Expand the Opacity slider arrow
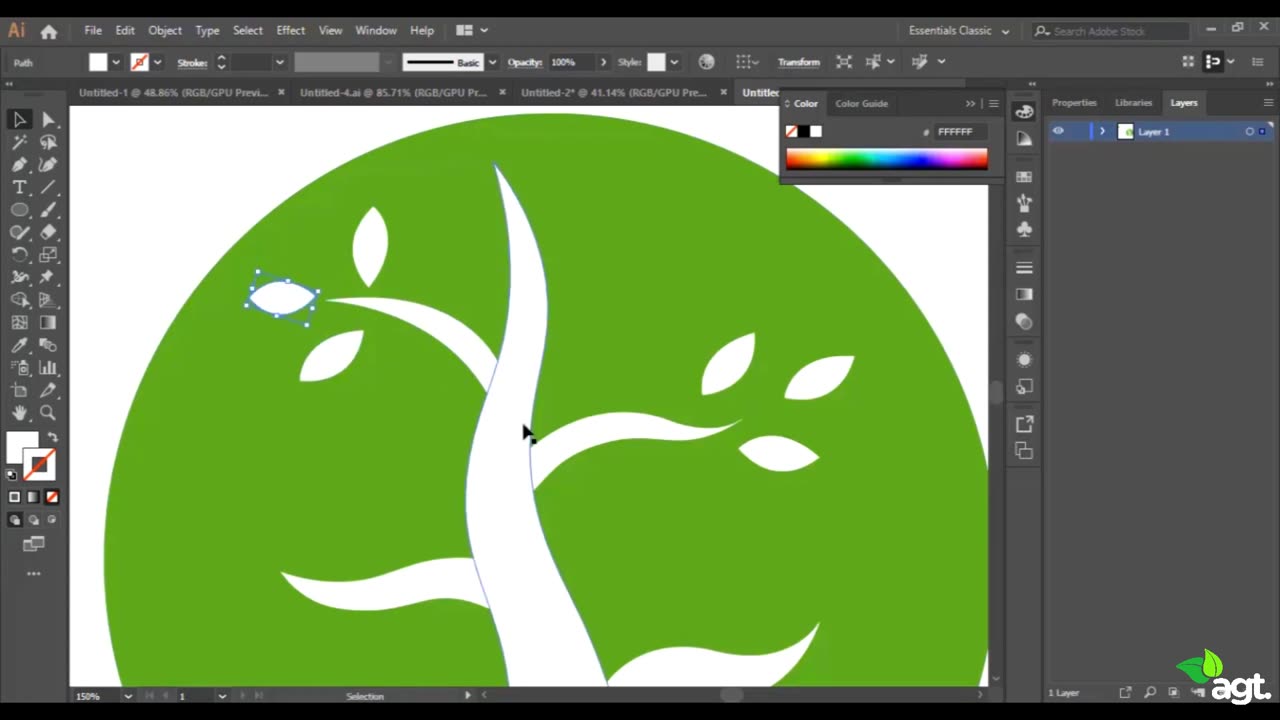 pyautogui.click(x=603, y=62)
